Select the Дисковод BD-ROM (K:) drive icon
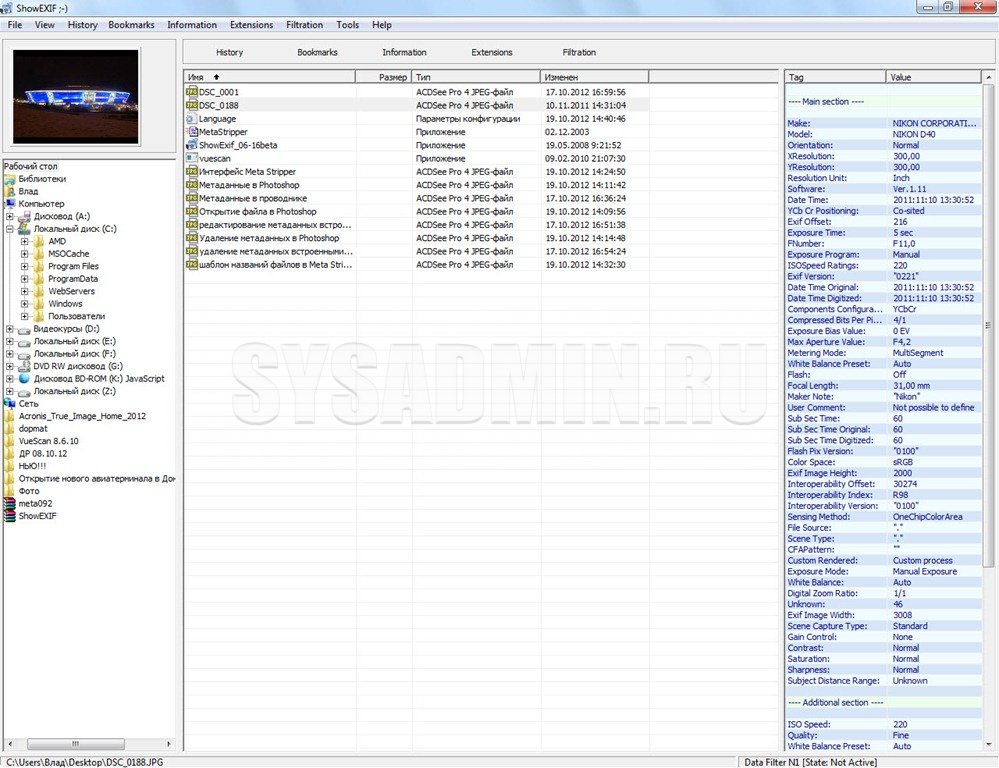 pos(24,379)
